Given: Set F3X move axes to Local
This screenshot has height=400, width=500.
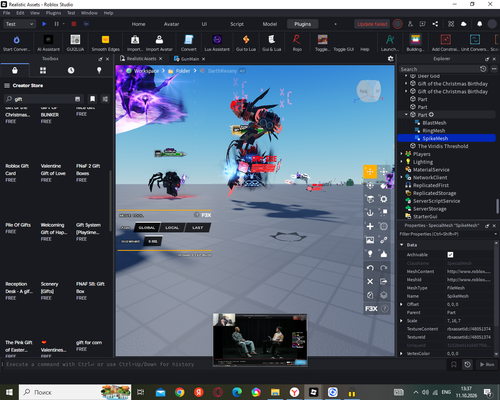Looking at the screenshot, I should tap(172, 228).
